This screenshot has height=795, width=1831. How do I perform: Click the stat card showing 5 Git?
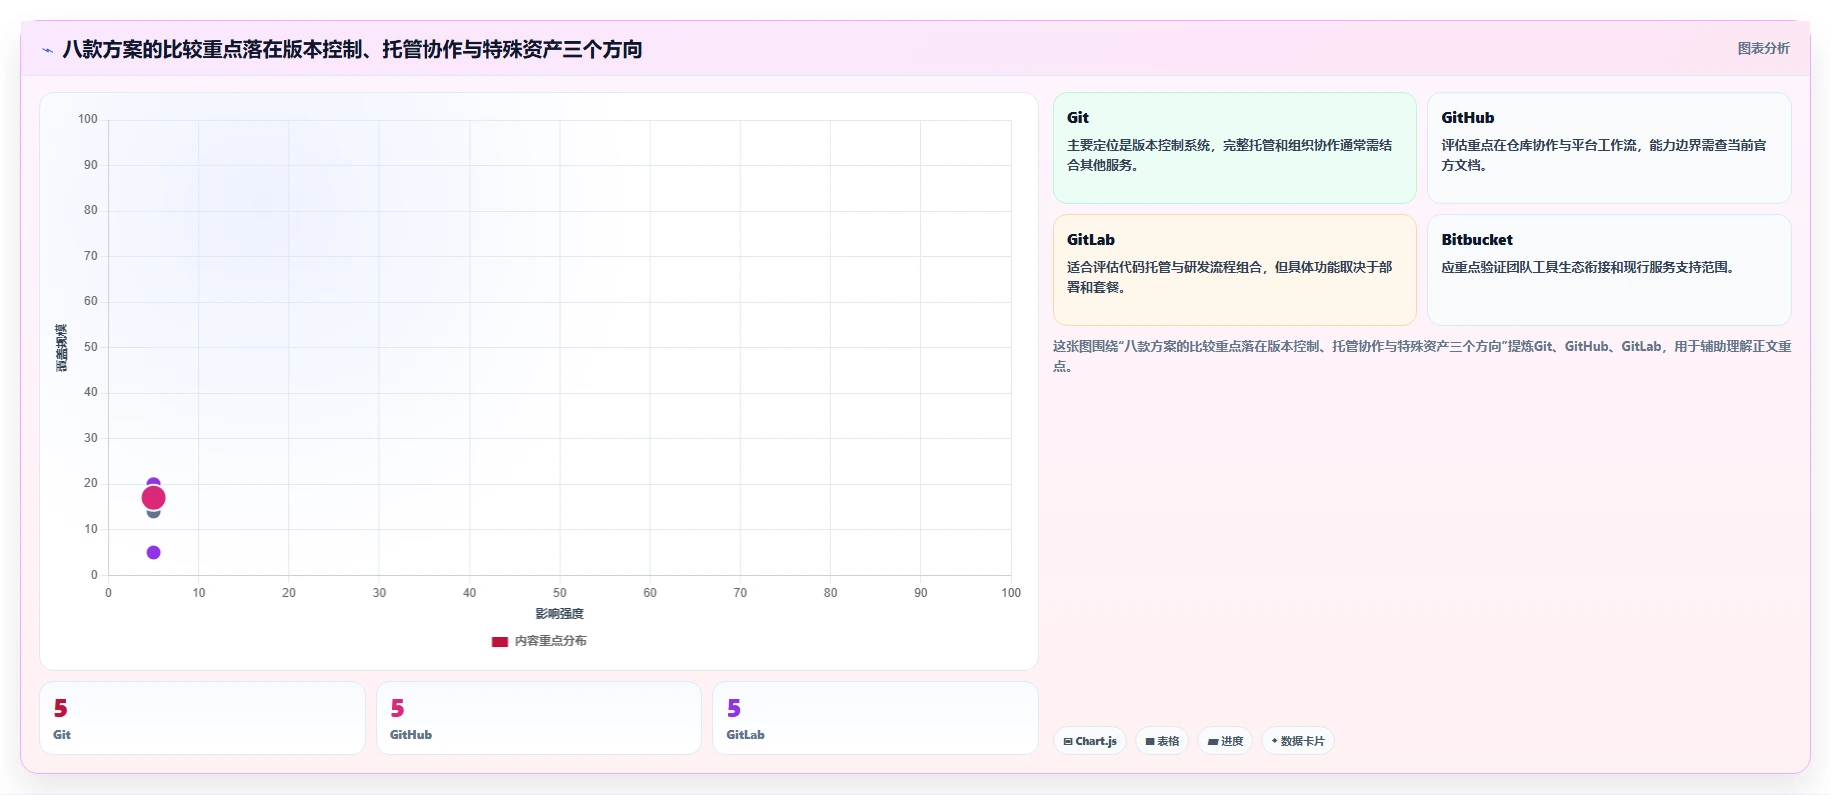202,718
